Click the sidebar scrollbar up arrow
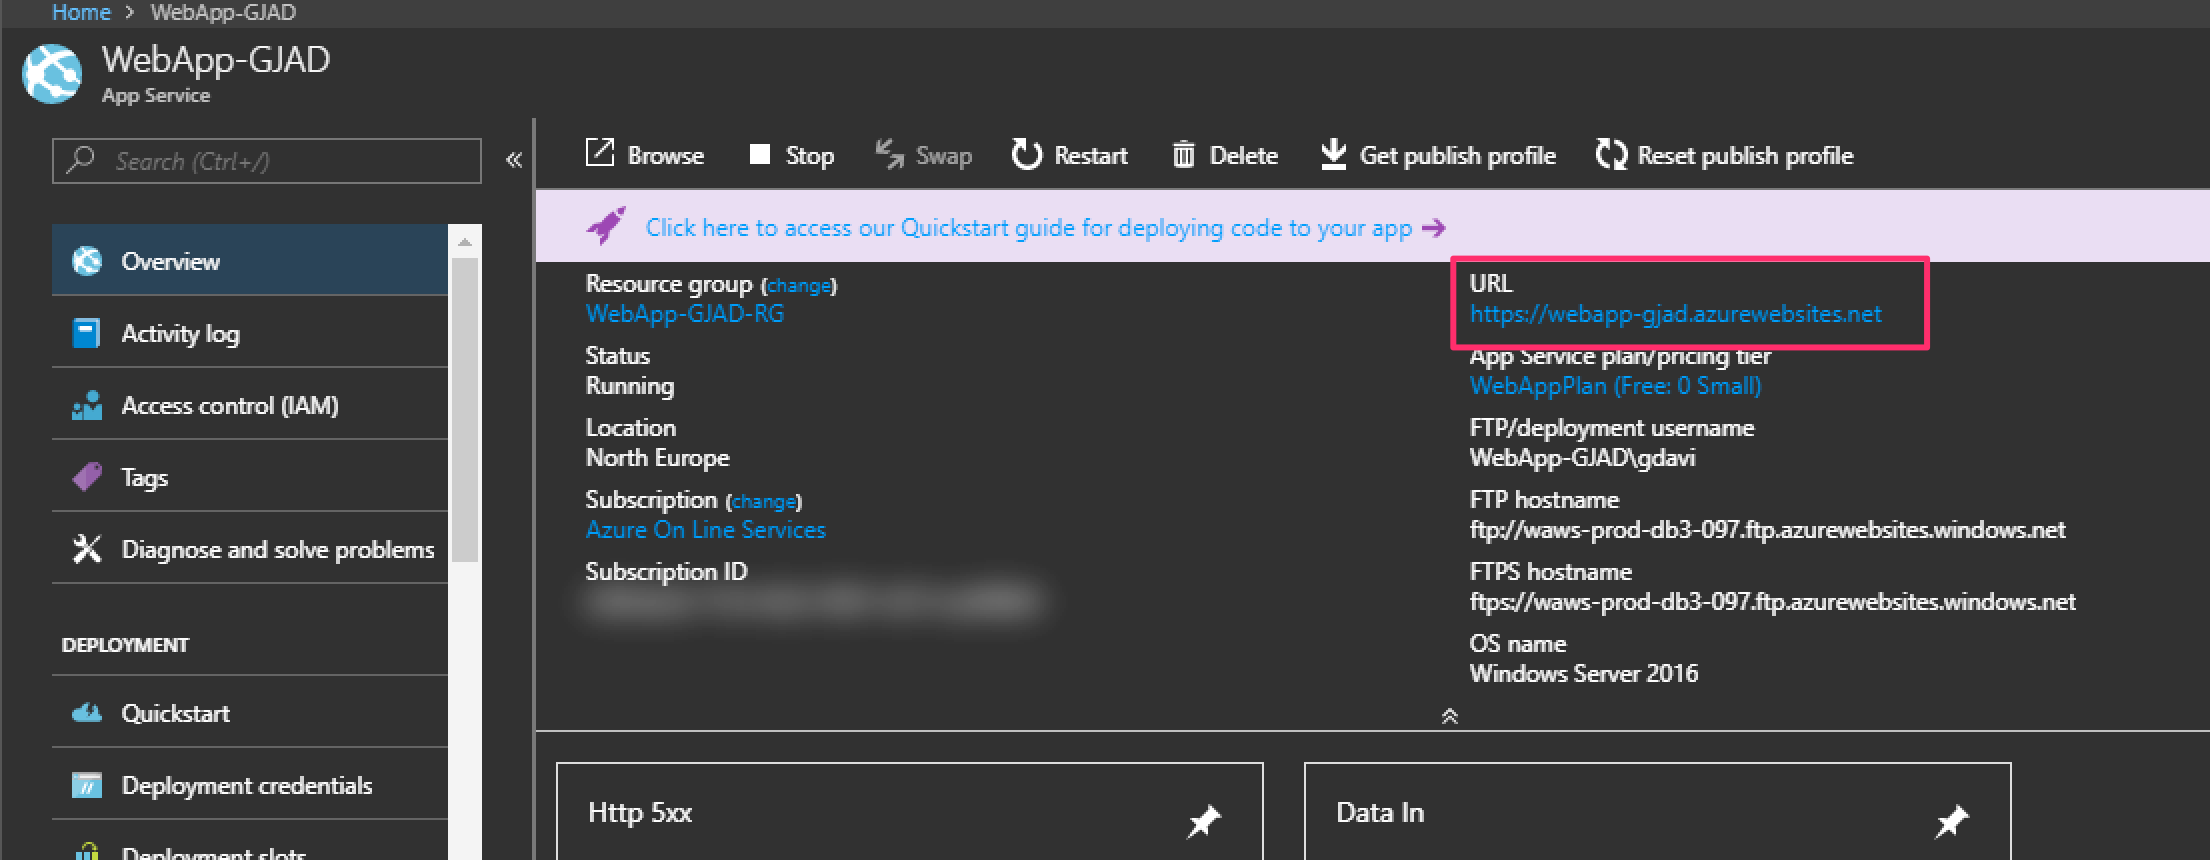This screenshot has height=860, width=2210. [x=464, y=242]
